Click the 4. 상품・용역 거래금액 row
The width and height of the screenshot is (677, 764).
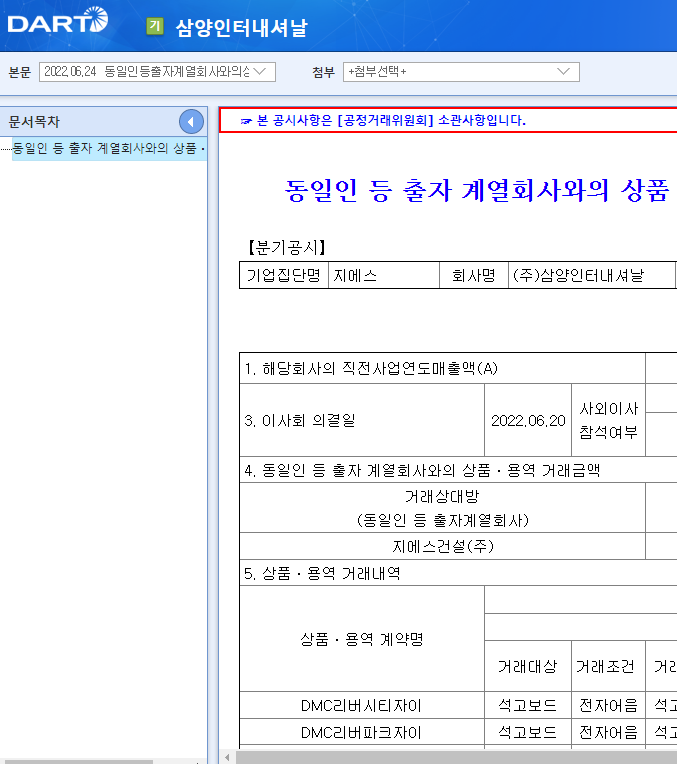(x=458, y=470)
